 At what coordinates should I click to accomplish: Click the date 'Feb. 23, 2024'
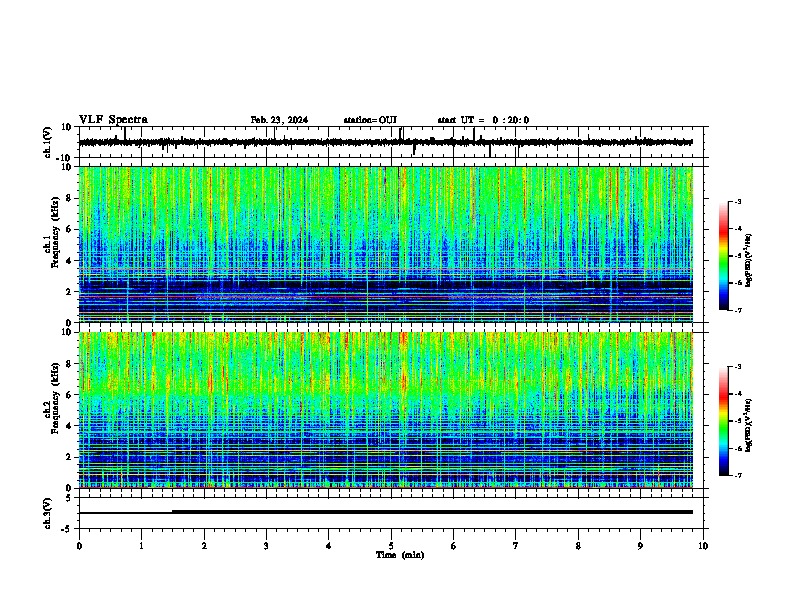pyautogui.click(x=279, y=120)
